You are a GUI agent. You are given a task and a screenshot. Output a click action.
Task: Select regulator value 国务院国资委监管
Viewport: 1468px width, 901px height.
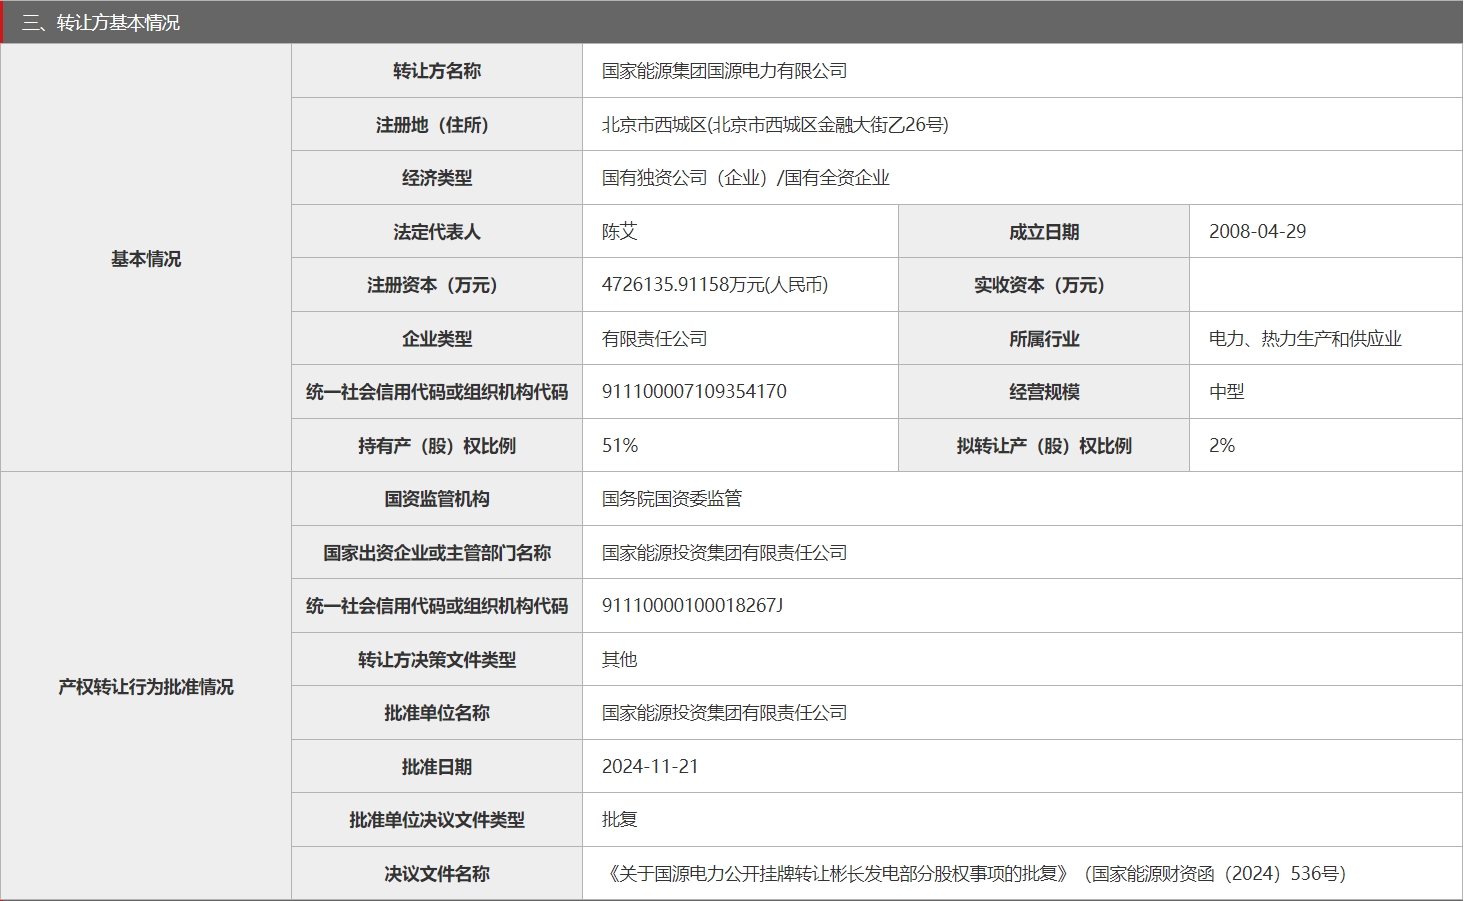[x=672, y=499]
